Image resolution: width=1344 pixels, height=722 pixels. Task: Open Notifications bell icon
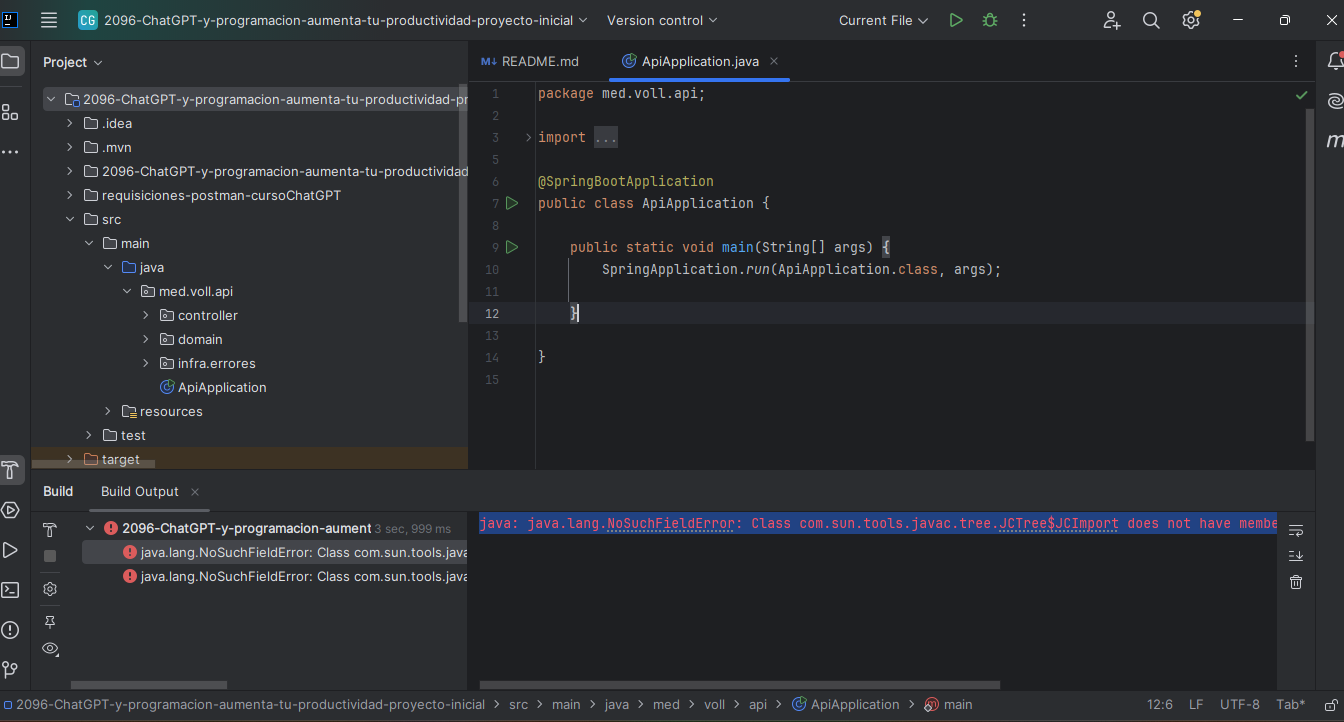(x=1334, y=62)
